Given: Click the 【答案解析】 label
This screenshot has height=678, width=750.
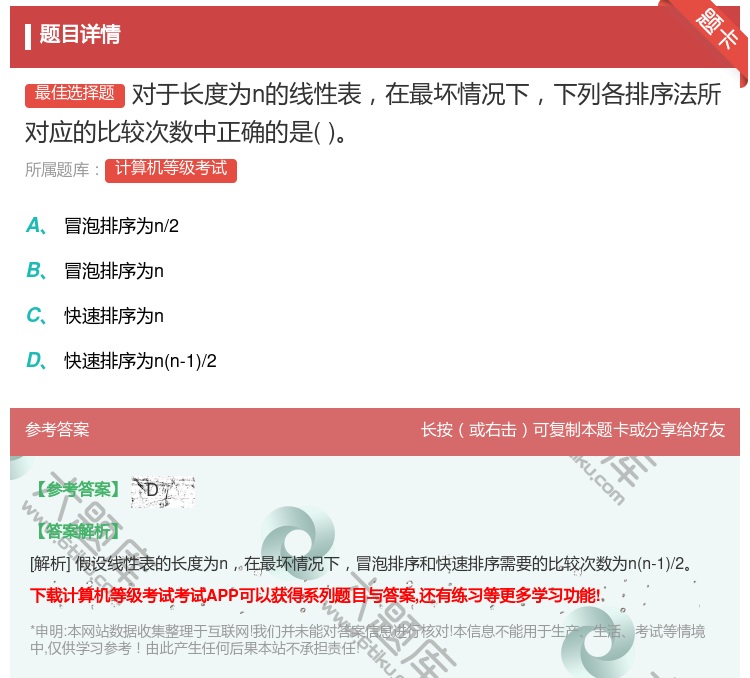Looking at the screenshot, I should 78,531.
